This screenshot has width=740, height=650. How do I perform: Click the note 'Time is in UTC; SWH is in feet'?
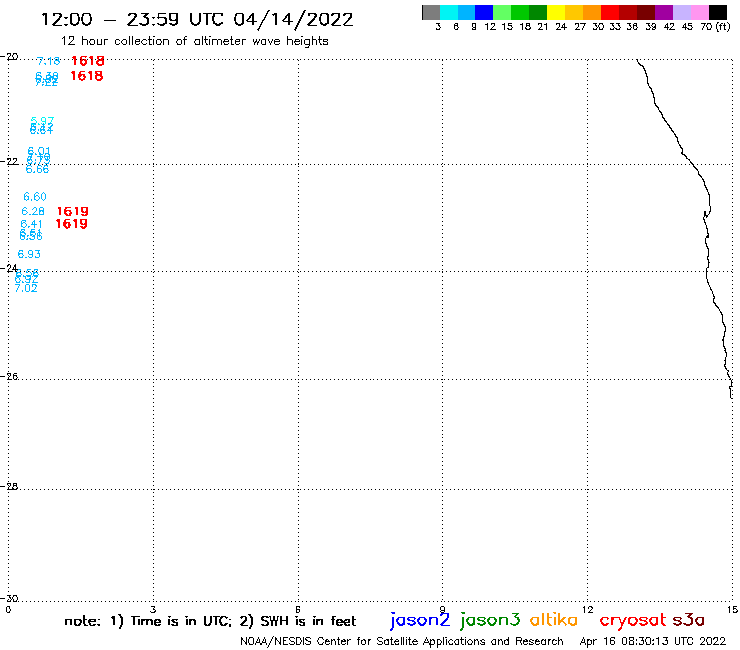pyautogui.click(x=210, y=621)
